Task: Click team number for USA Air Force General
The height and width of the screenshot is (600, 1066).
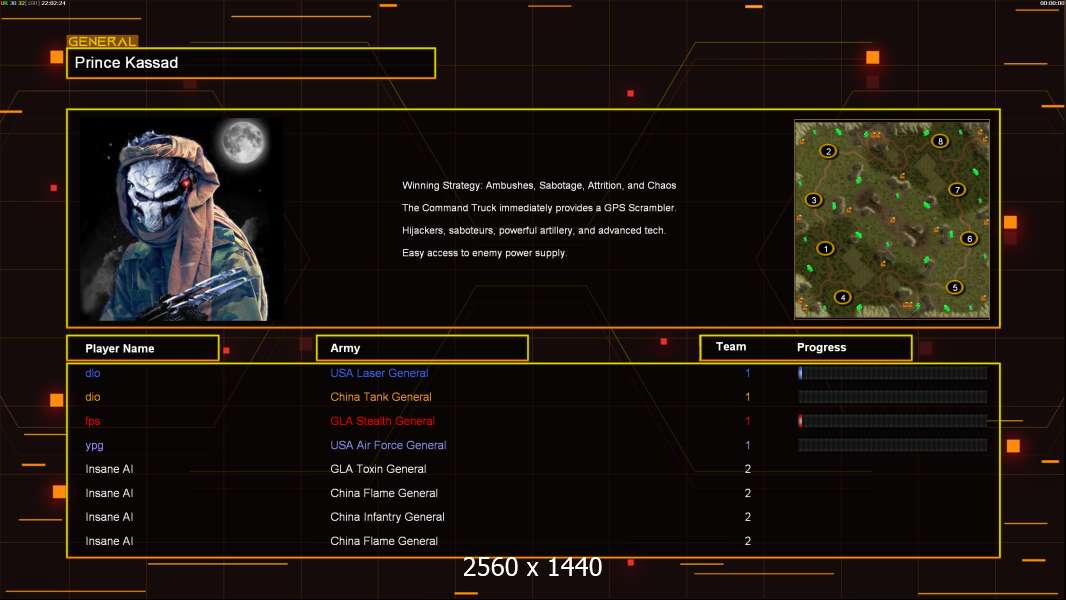Action: click(747, 445)
